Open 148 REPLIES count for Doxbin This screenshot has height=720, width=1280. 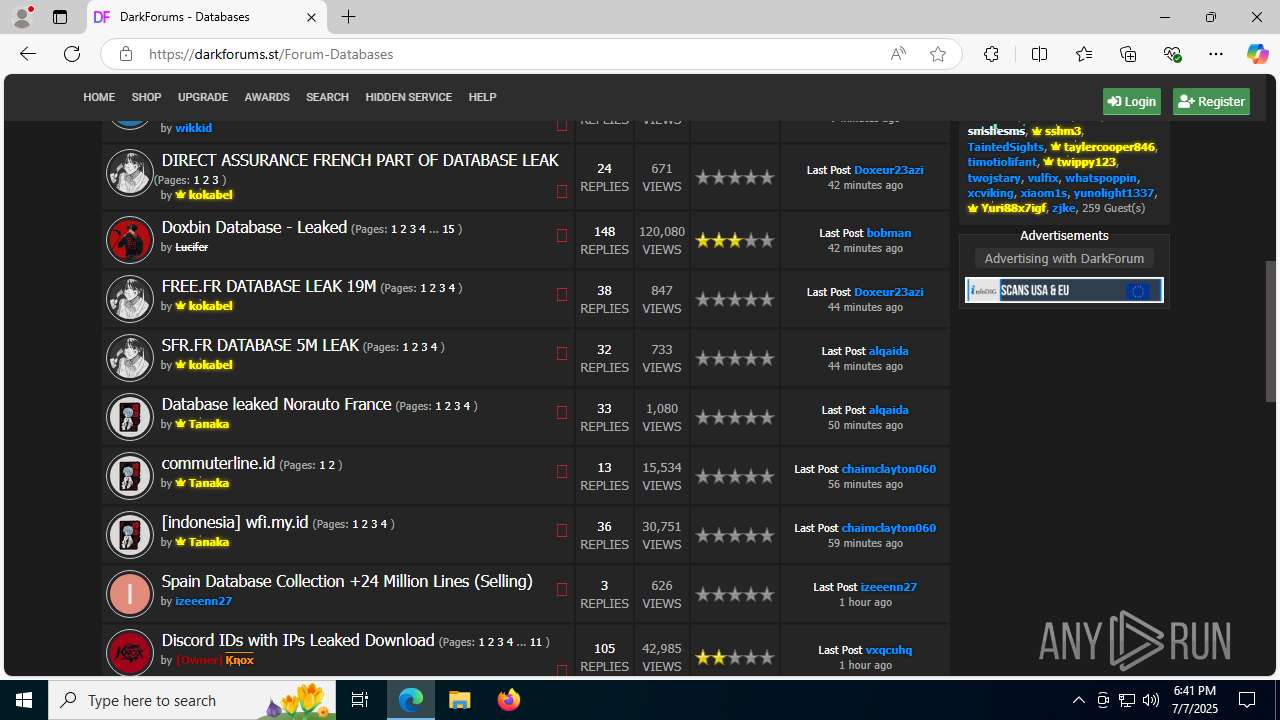(x=604, y=240)
